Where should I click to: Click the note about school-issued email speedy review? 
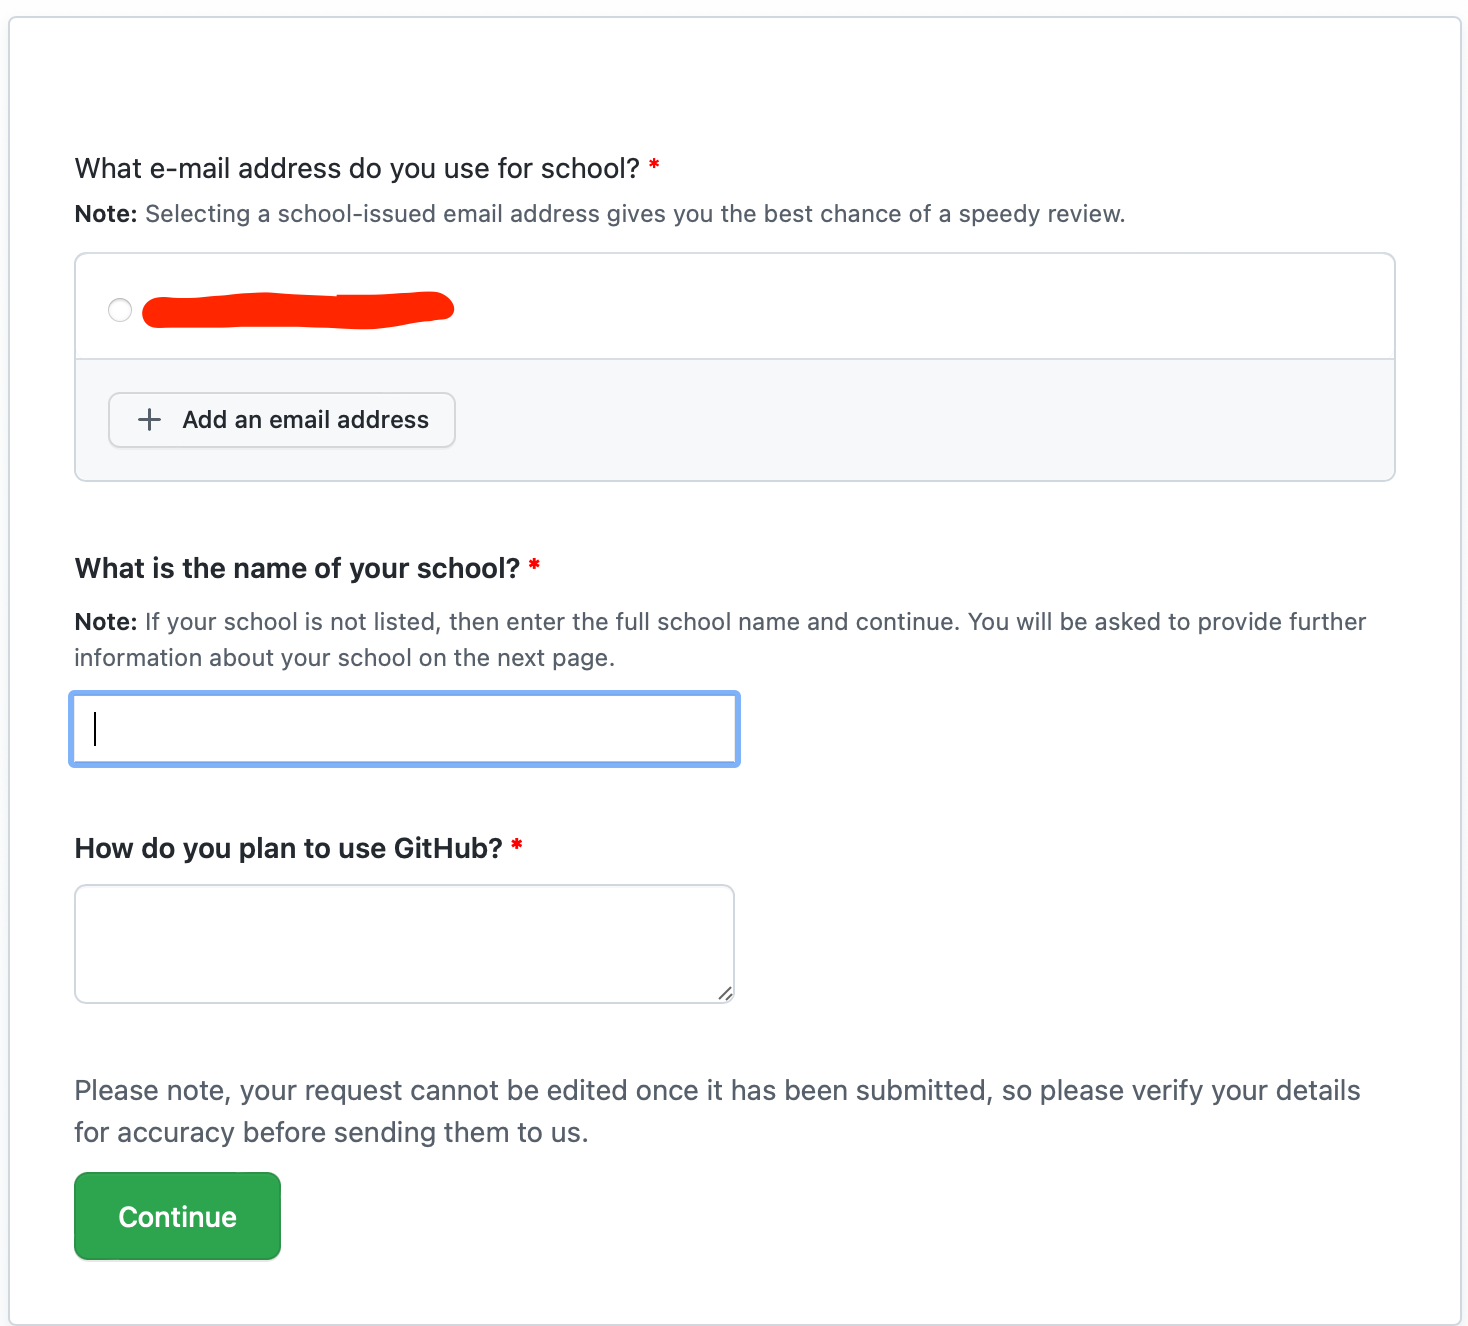point(600,214)
